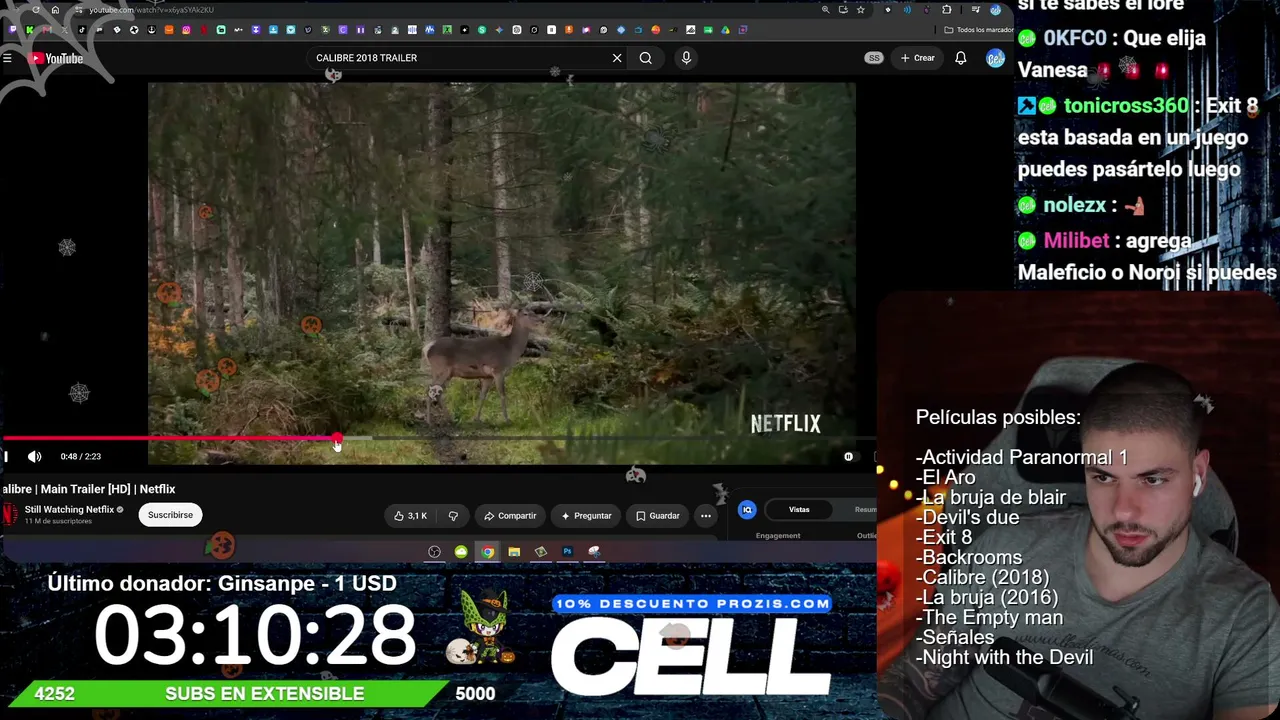Open the Todos los marcadores folder

point(979,30)
